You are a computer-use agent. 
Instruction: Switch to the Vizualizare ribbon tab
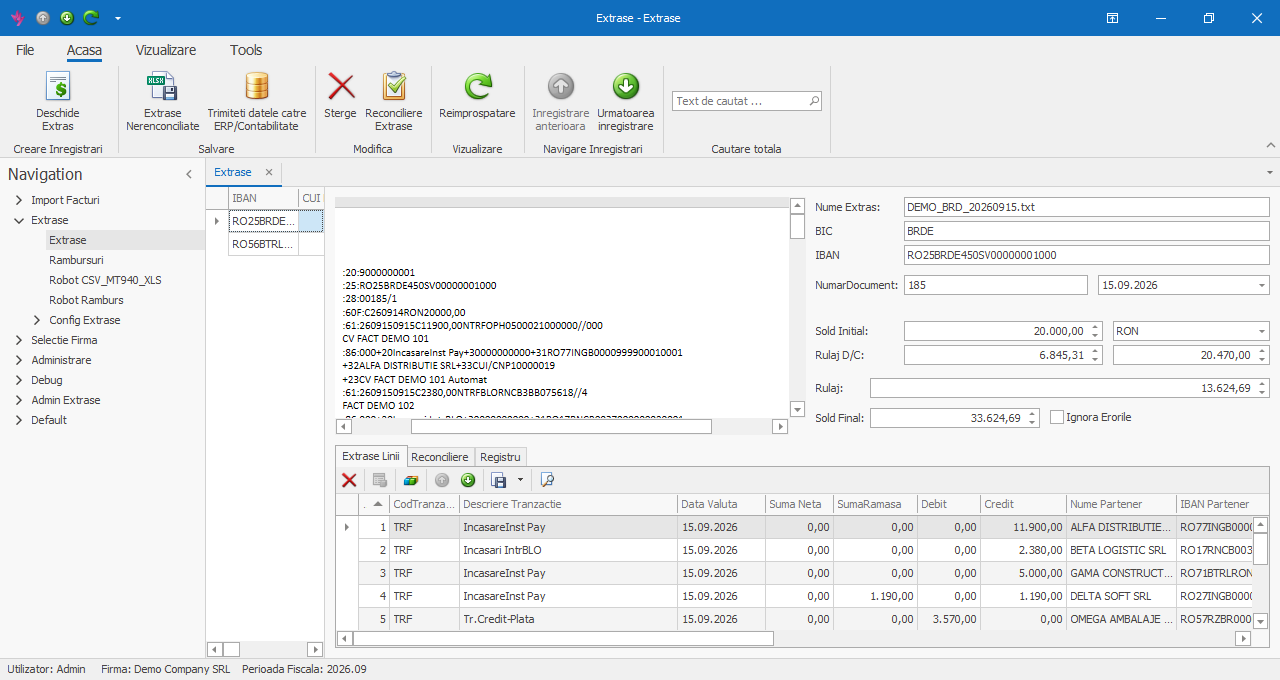point(166,50)
